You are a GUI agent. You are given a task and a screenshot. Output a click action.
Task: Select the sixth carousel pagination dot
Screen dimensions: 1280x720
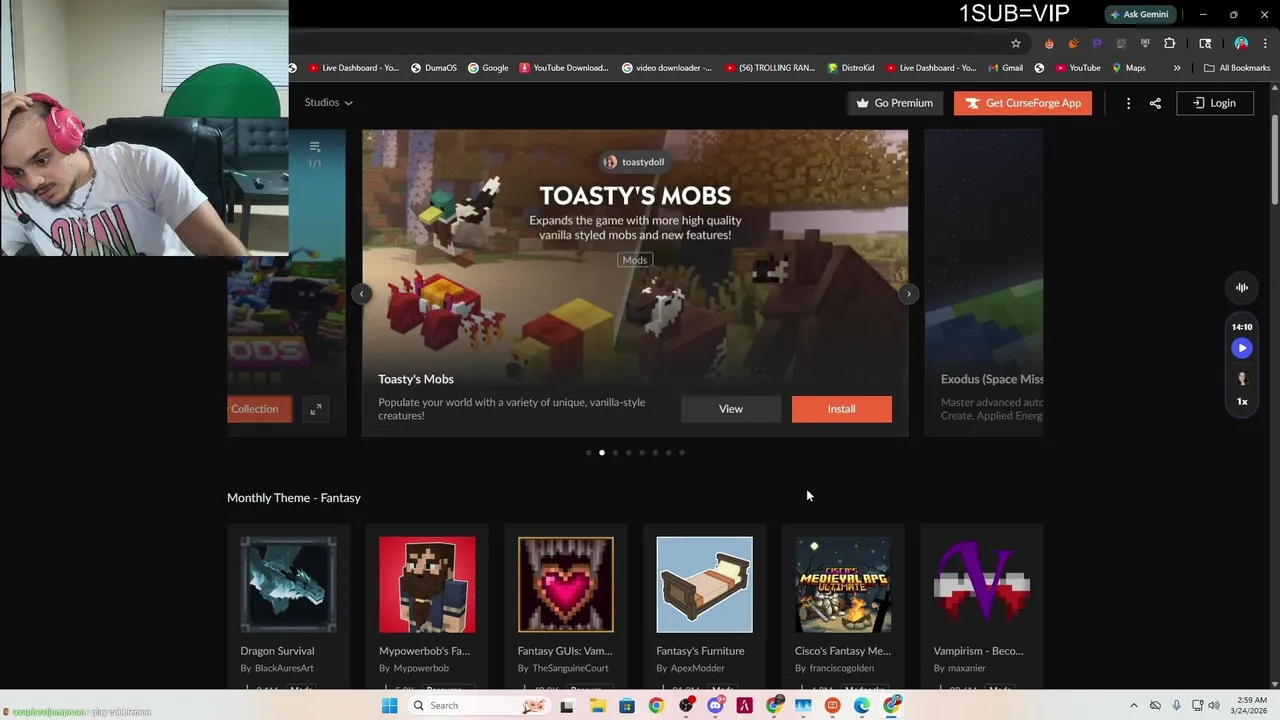[655, 453]
